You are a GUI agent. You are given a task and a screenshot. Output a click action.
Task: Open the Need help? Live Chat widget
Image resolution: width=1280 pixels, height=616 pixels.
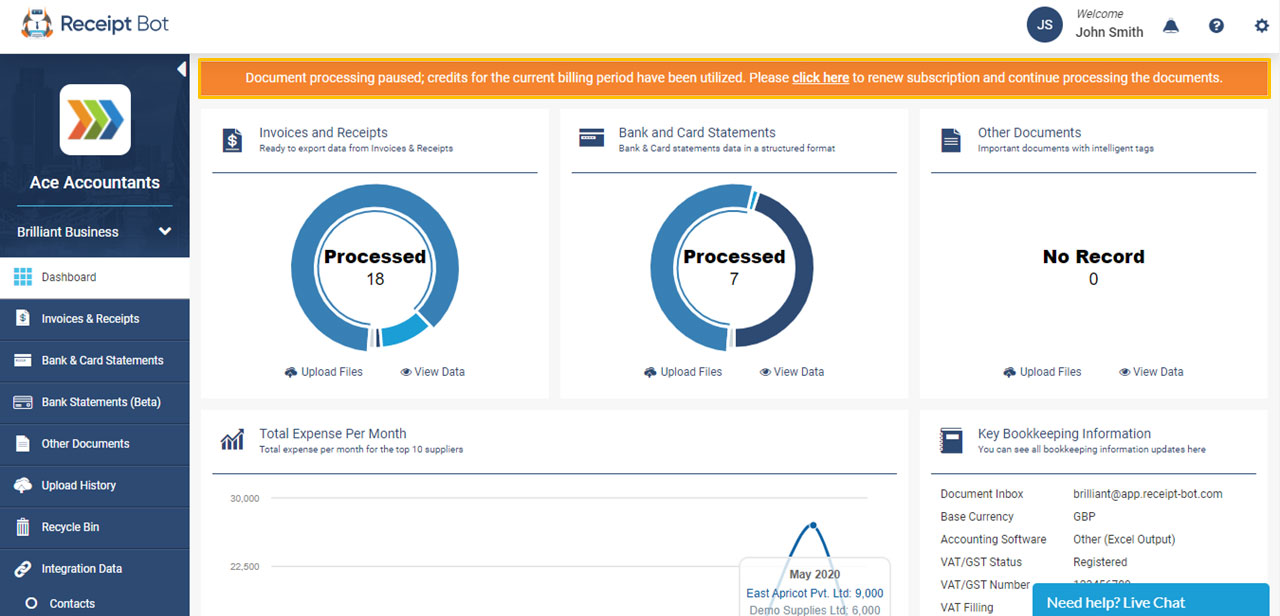(1150, 602)
